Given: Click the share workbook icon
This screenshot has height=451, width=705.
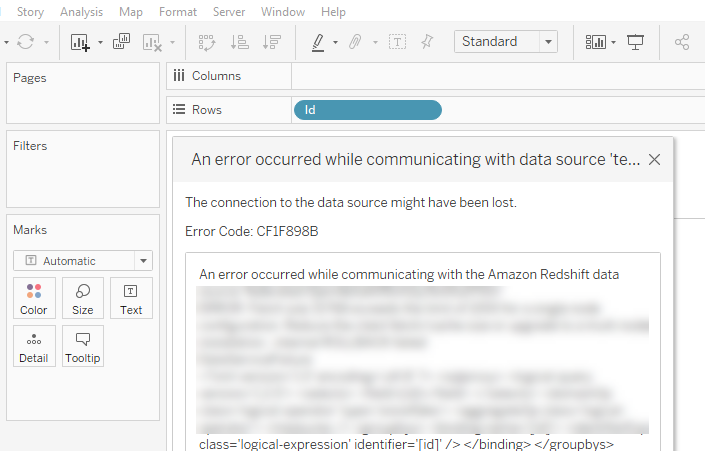Looking at the screenshot, I should 682,42.
